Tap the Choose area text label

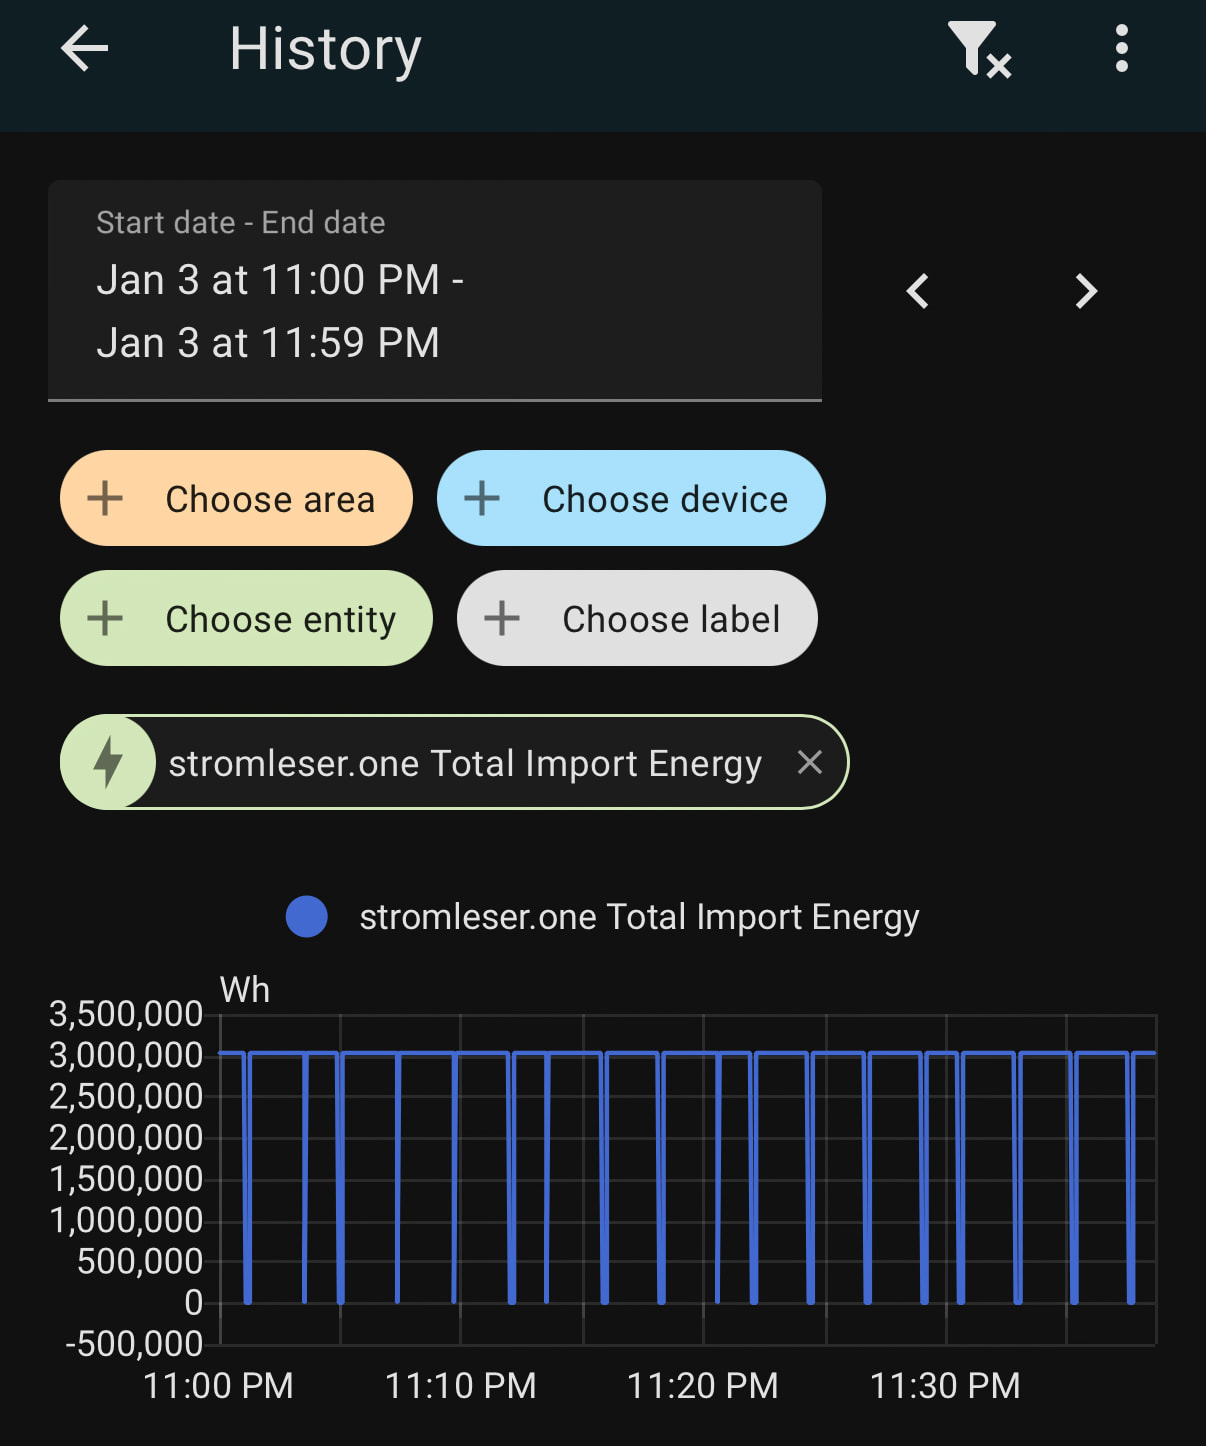point(270,498)
